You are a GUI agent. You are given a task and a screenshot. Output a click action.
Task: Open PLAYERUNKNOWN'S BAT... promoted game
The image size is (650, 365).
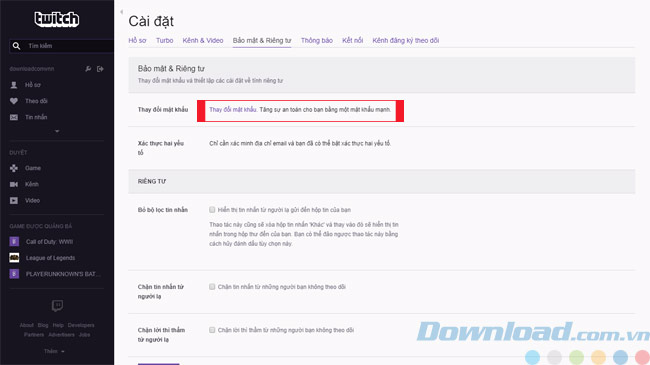(63, 274)
